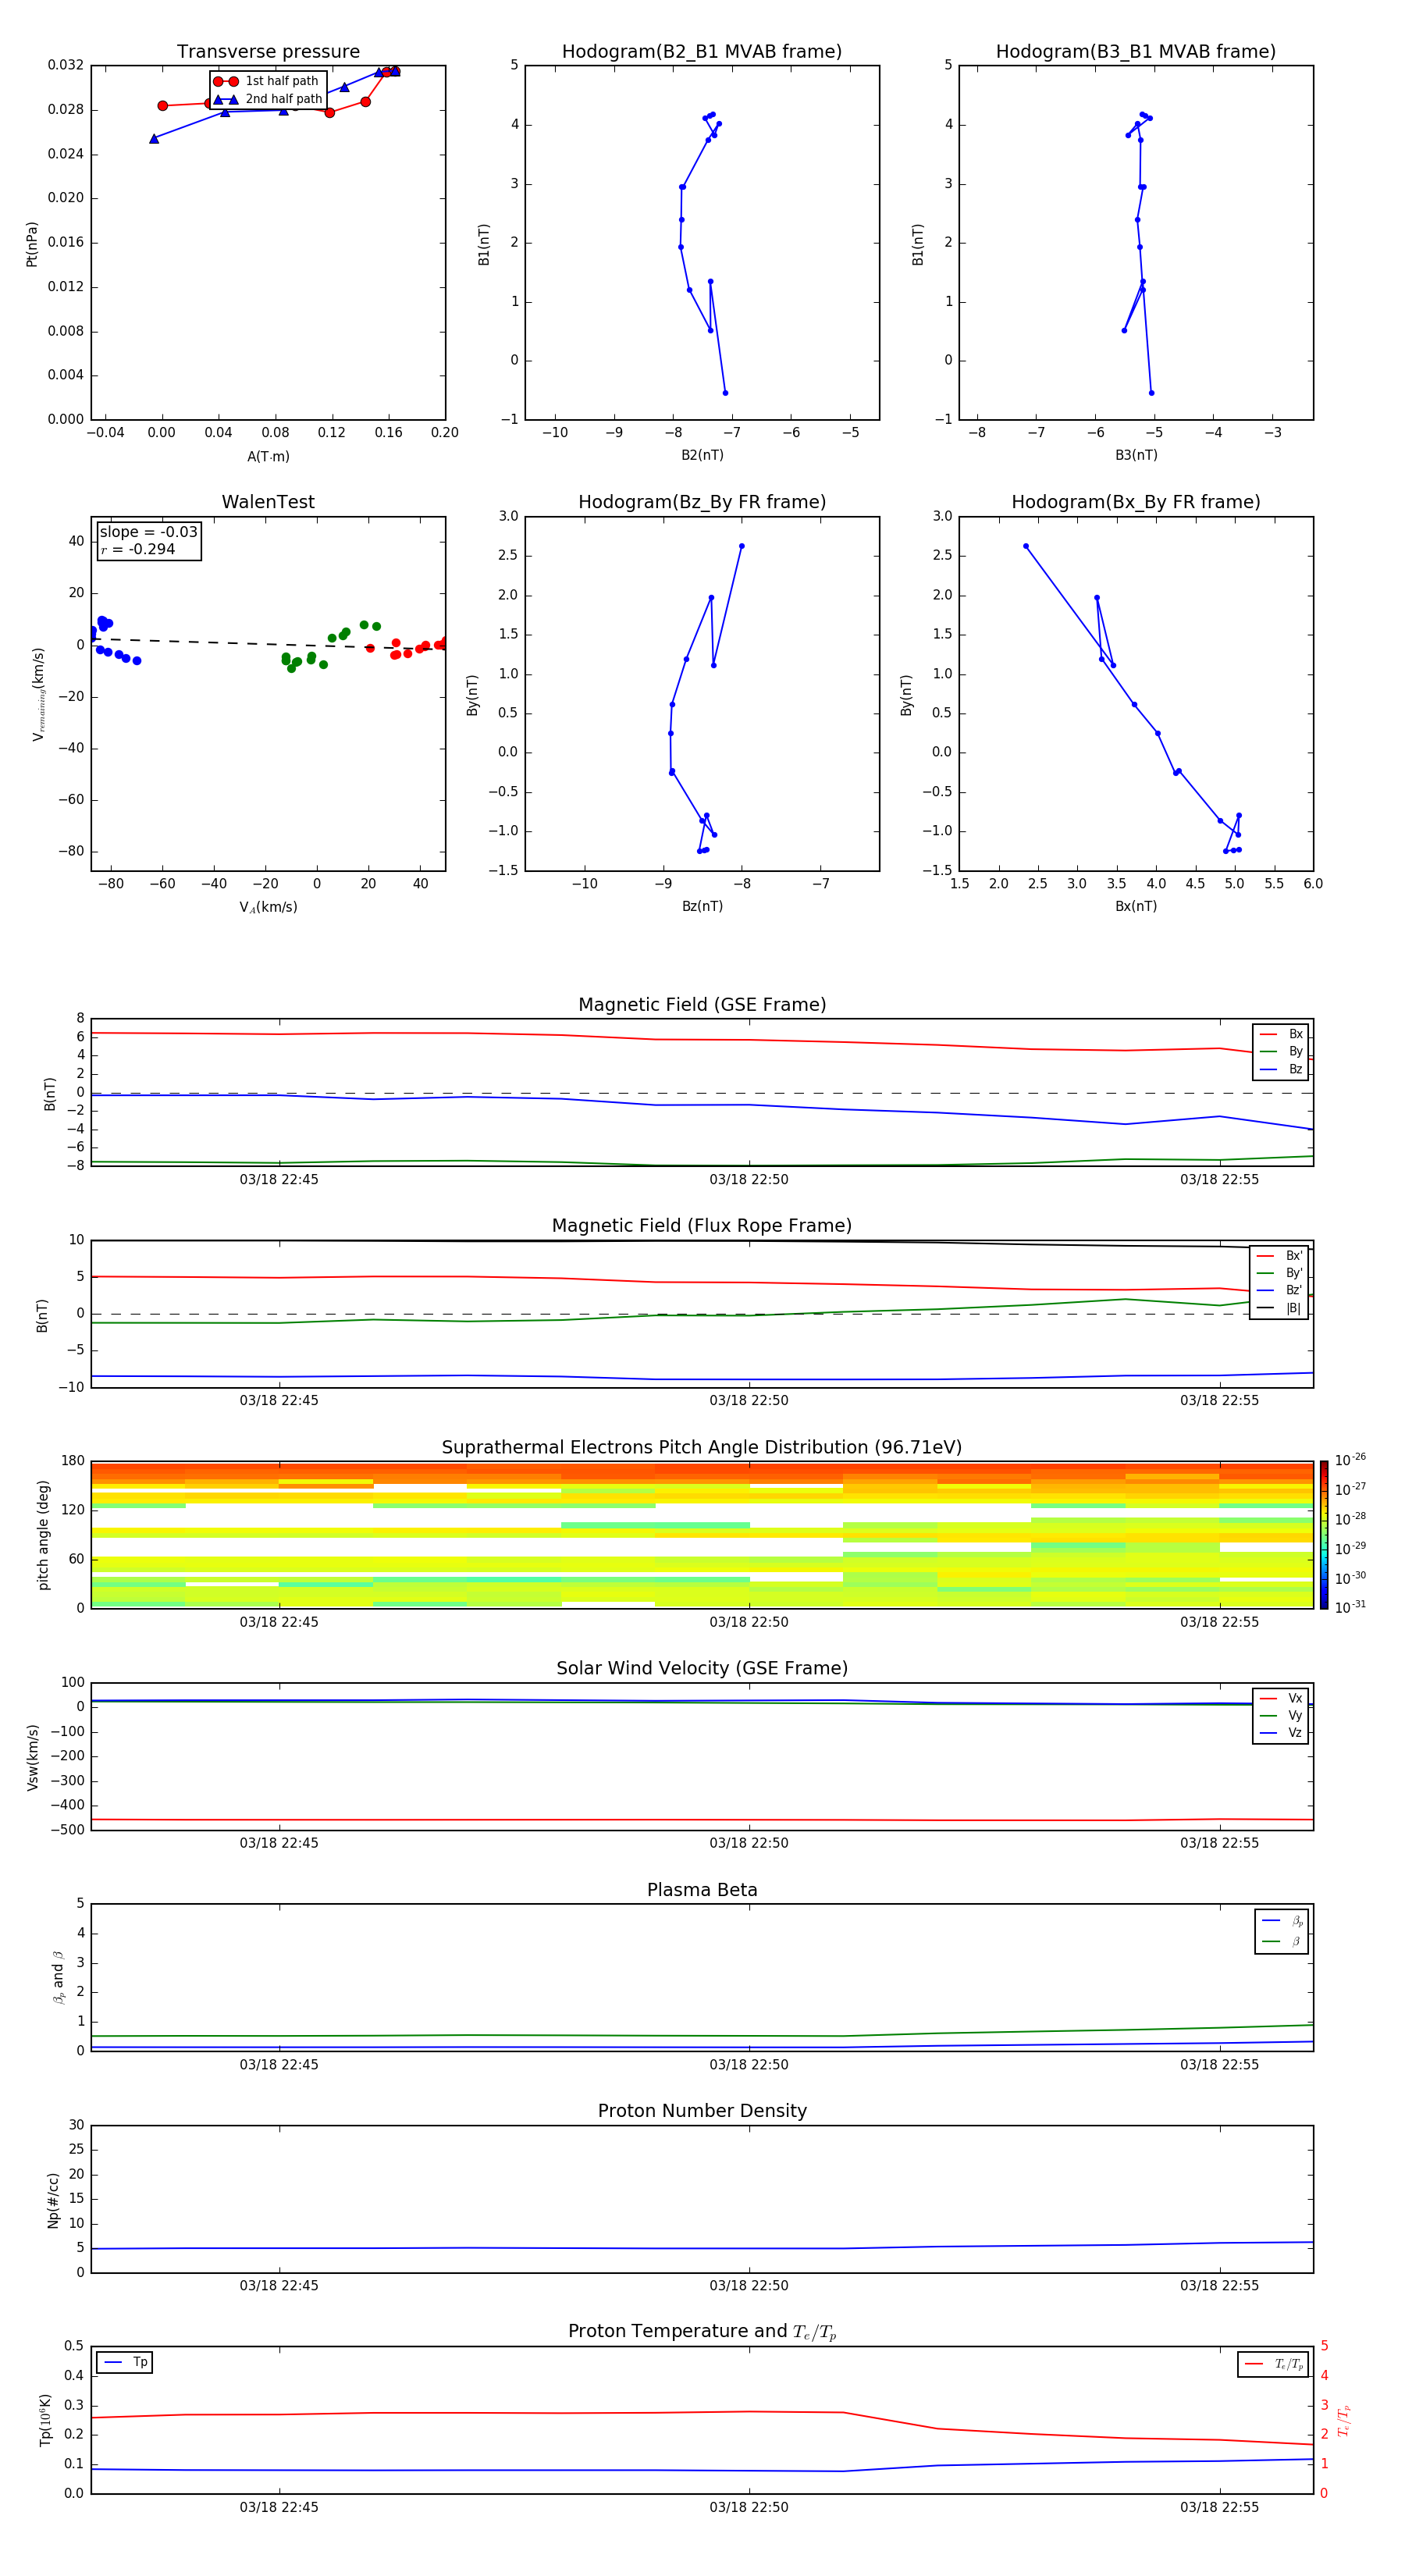The image size is (1405, 2576).
Task: Click the By legend entry in GSE magnetic field plot
Action: click(1281, 1051)
